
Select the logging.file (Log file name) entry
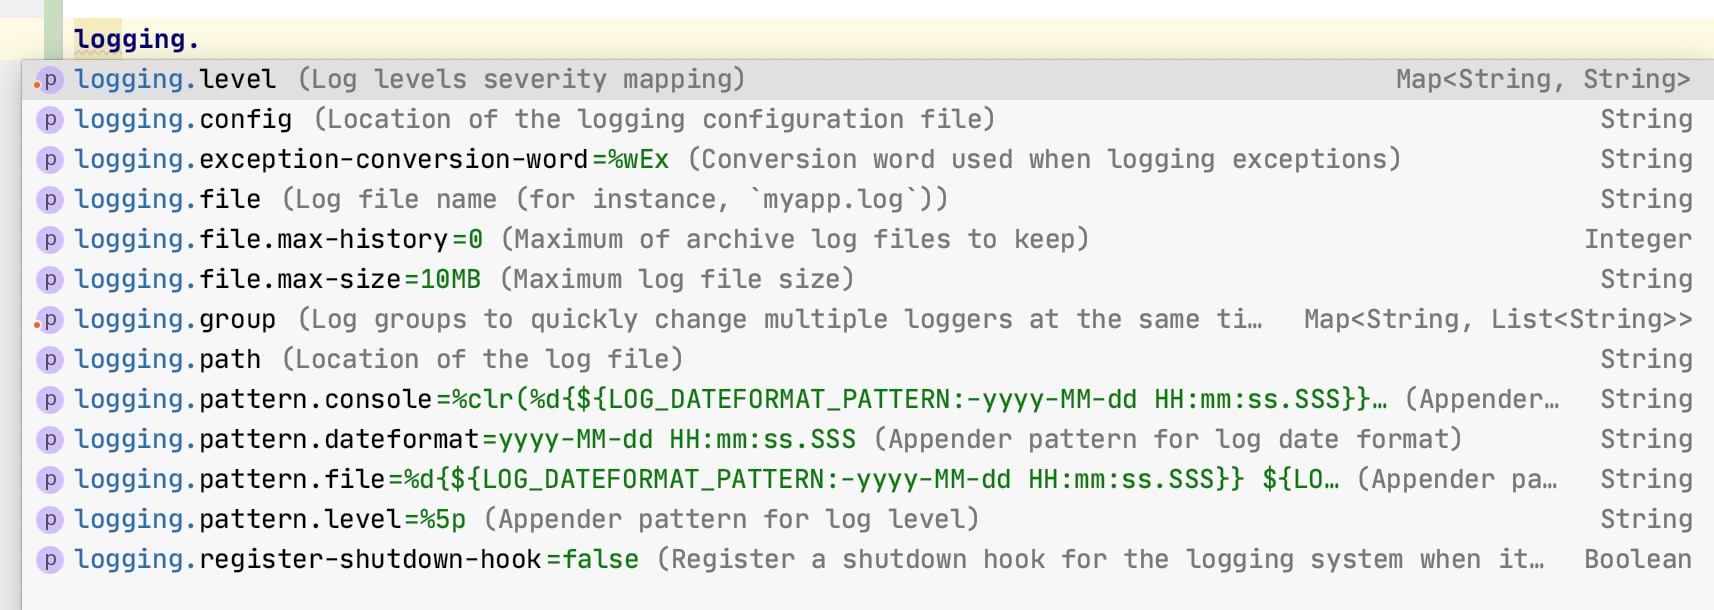point(867,199)
